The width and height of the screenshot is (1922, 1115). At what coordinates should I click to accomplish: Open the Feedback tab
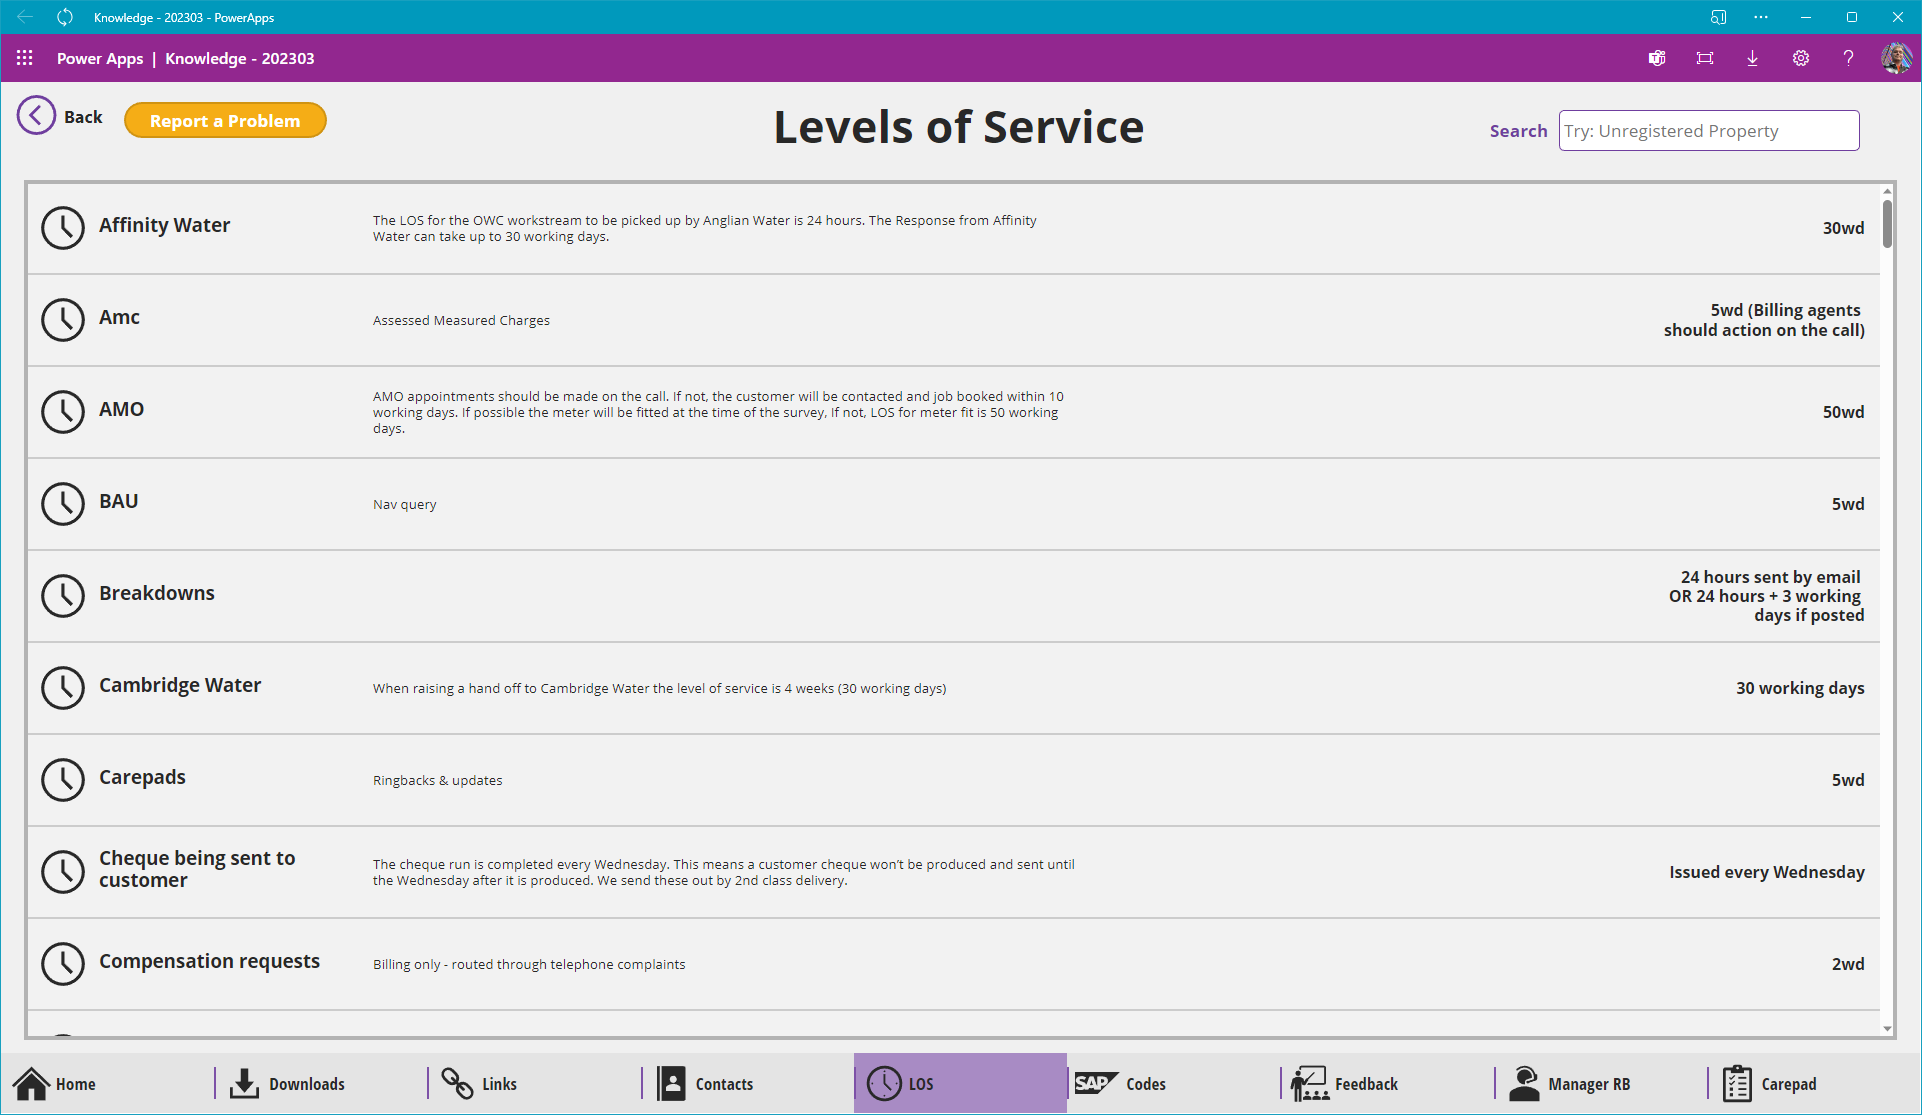pyautogui.click(x=1345, y=1083)
